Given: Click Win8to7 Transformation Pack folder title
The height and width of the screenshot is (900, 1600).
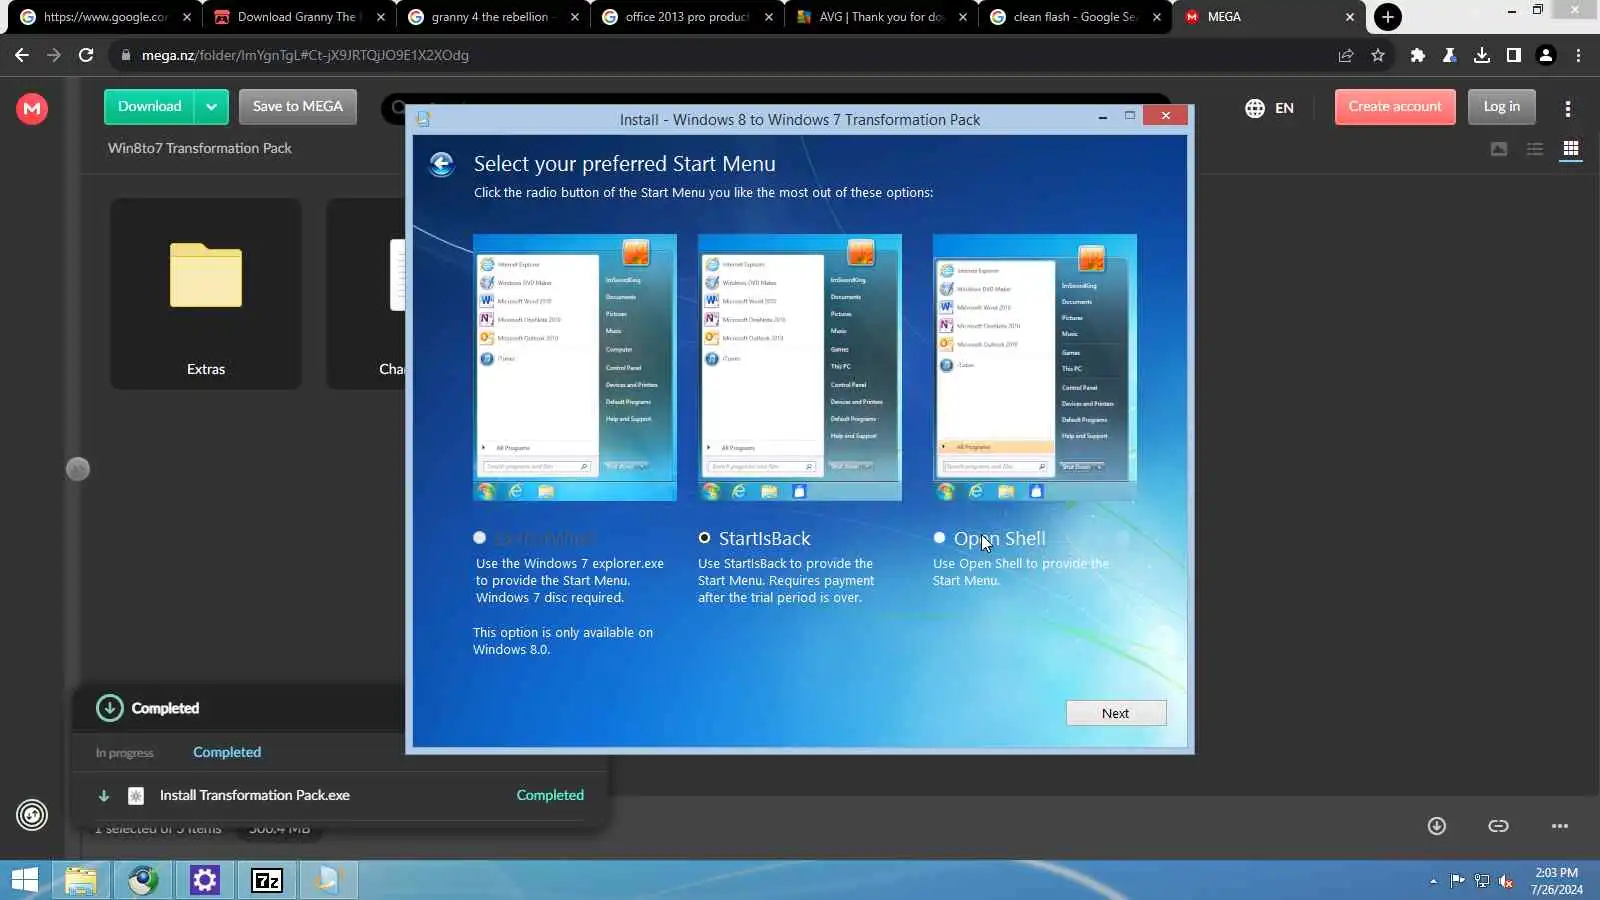Looking at the screenshot, I should [x=200, y=148].
